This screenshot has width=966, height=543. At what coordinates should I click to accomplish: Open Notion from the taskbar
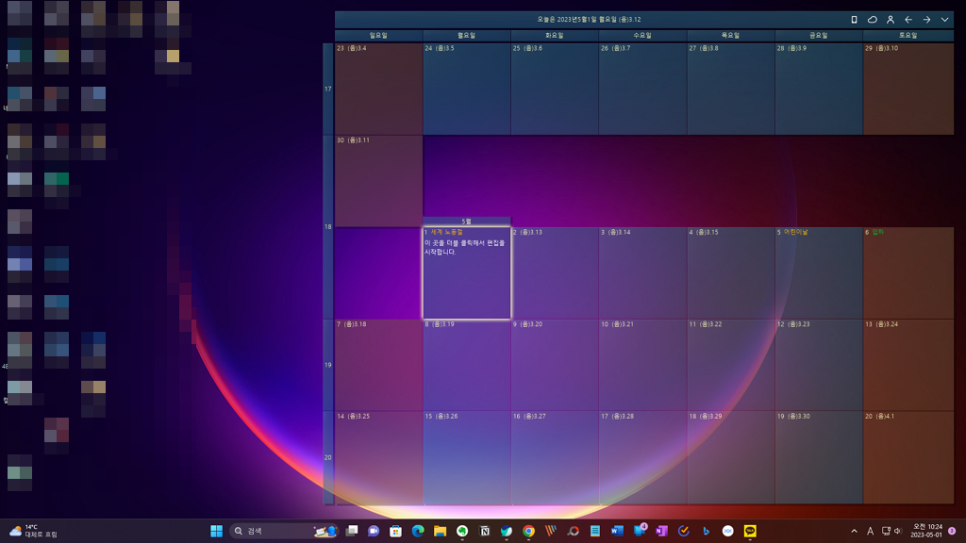(x=484, y=531)
